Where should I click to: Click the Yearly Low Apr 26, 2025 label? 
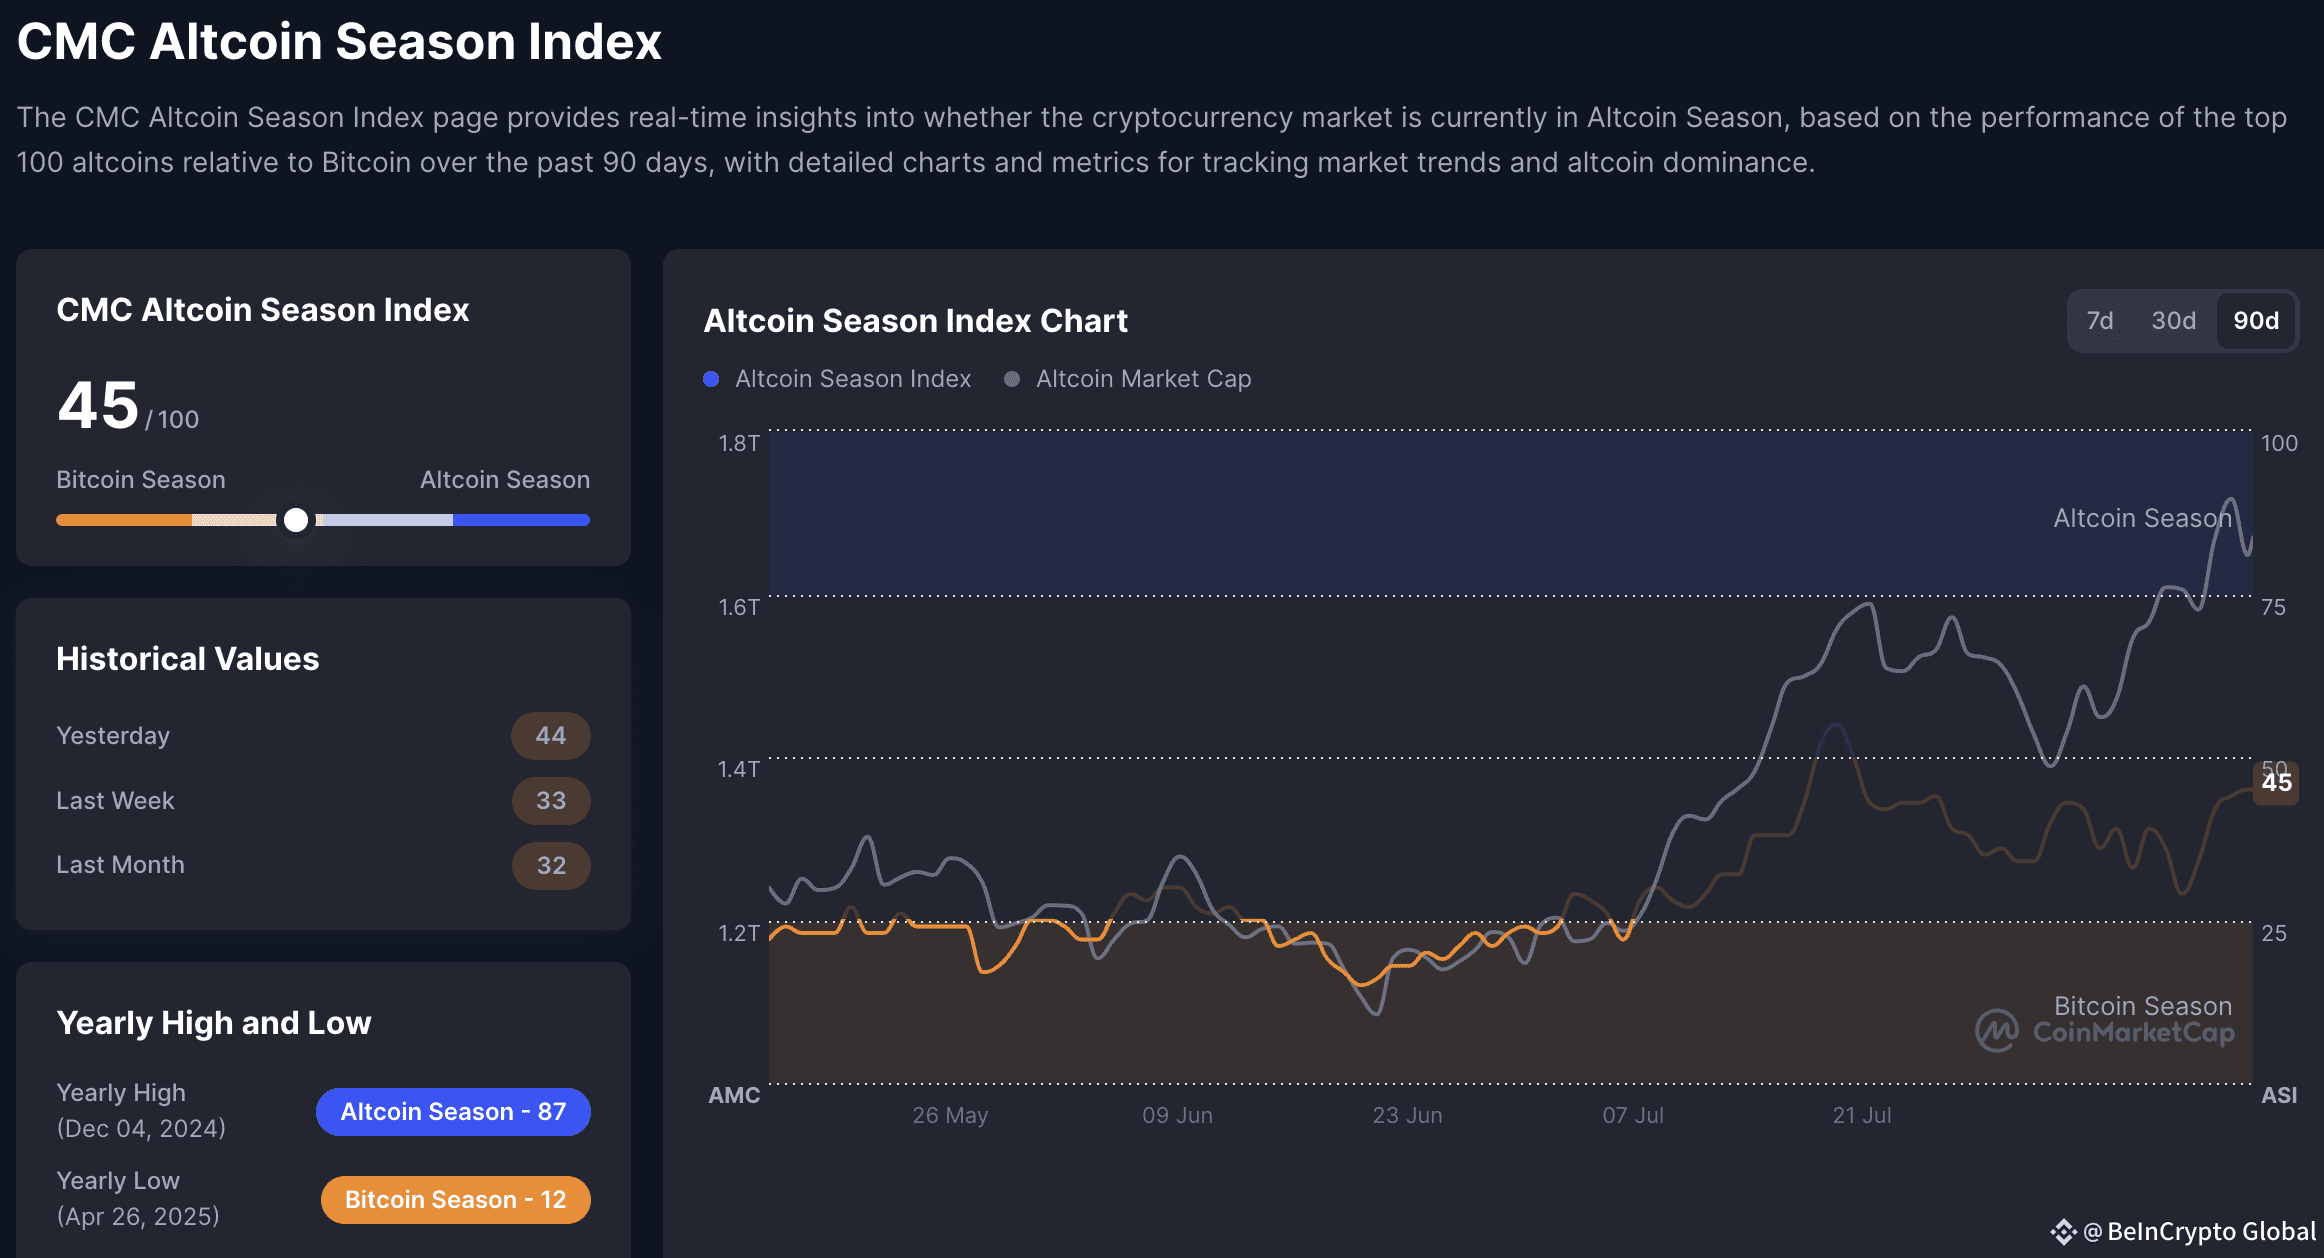[x=138, y=1199]
